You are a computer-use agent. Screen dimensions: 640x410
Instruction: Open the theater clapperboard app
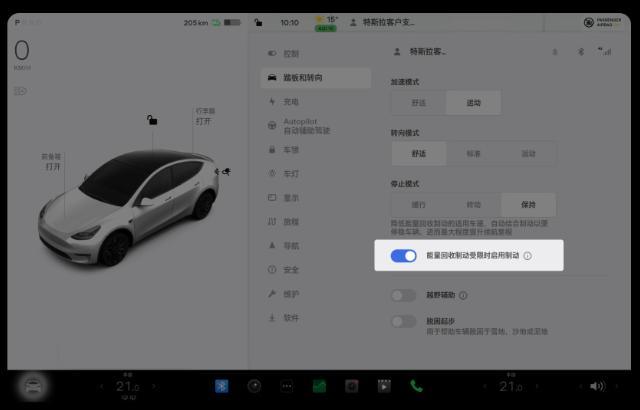point(384,386)
